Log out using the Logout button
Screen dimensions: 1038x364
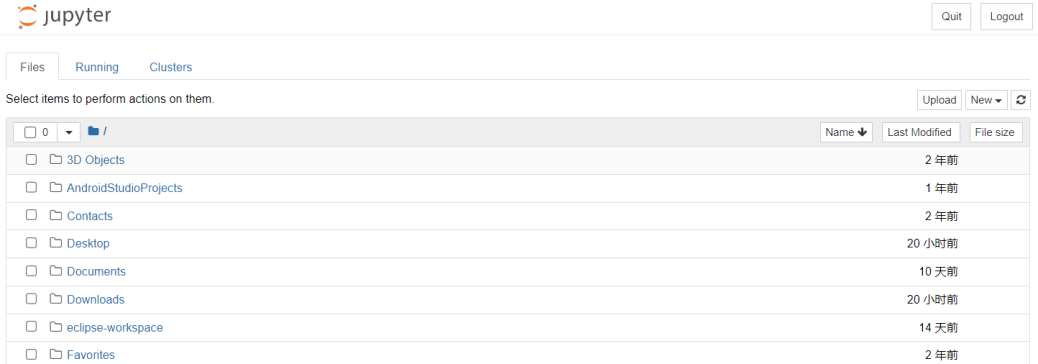(x=1006, y=17)
